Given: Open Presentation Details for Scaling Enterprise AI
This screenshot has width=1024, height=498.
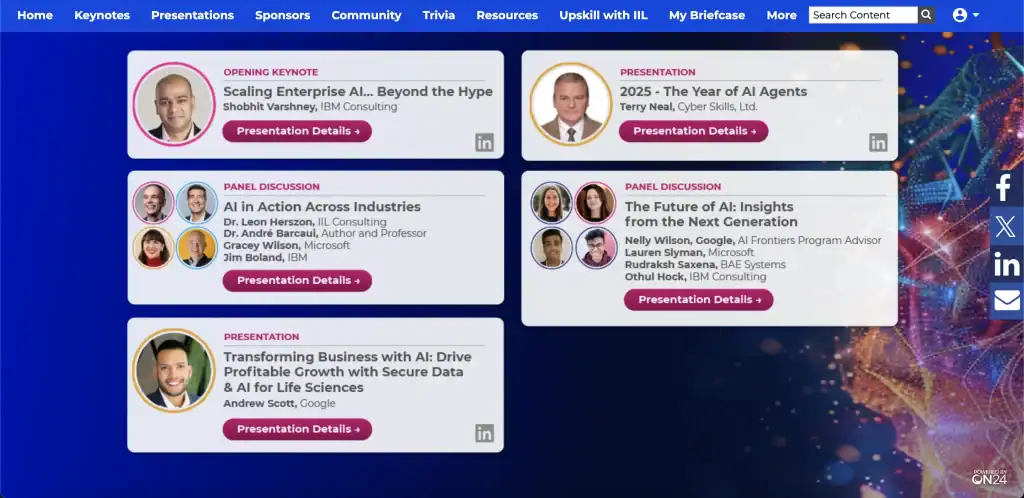Looking at the screenshot, I should coord(297,131).
